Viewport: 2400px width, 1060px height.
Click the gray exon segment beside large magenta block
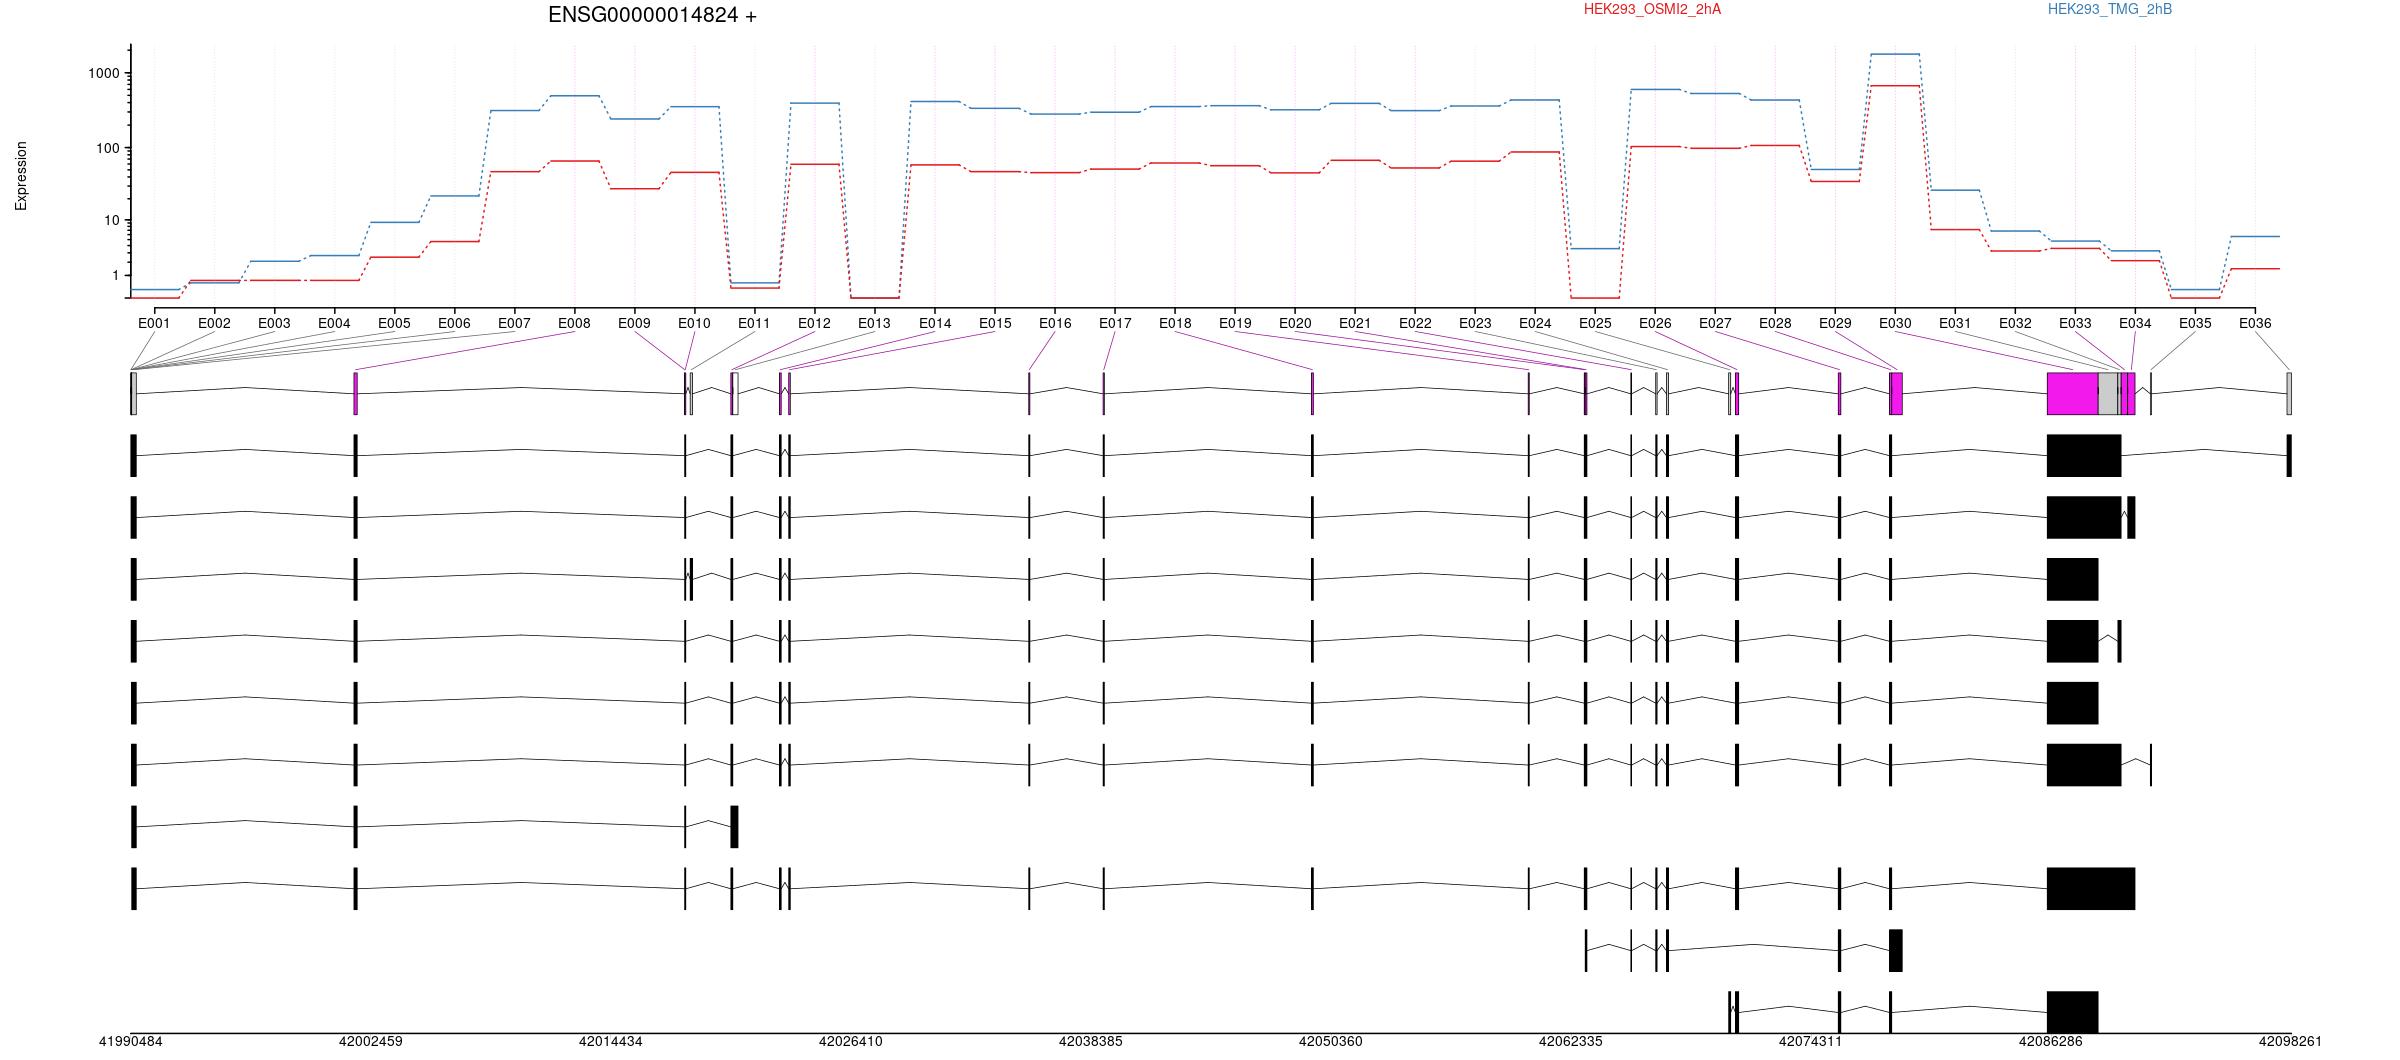(x=2108, y=393)
